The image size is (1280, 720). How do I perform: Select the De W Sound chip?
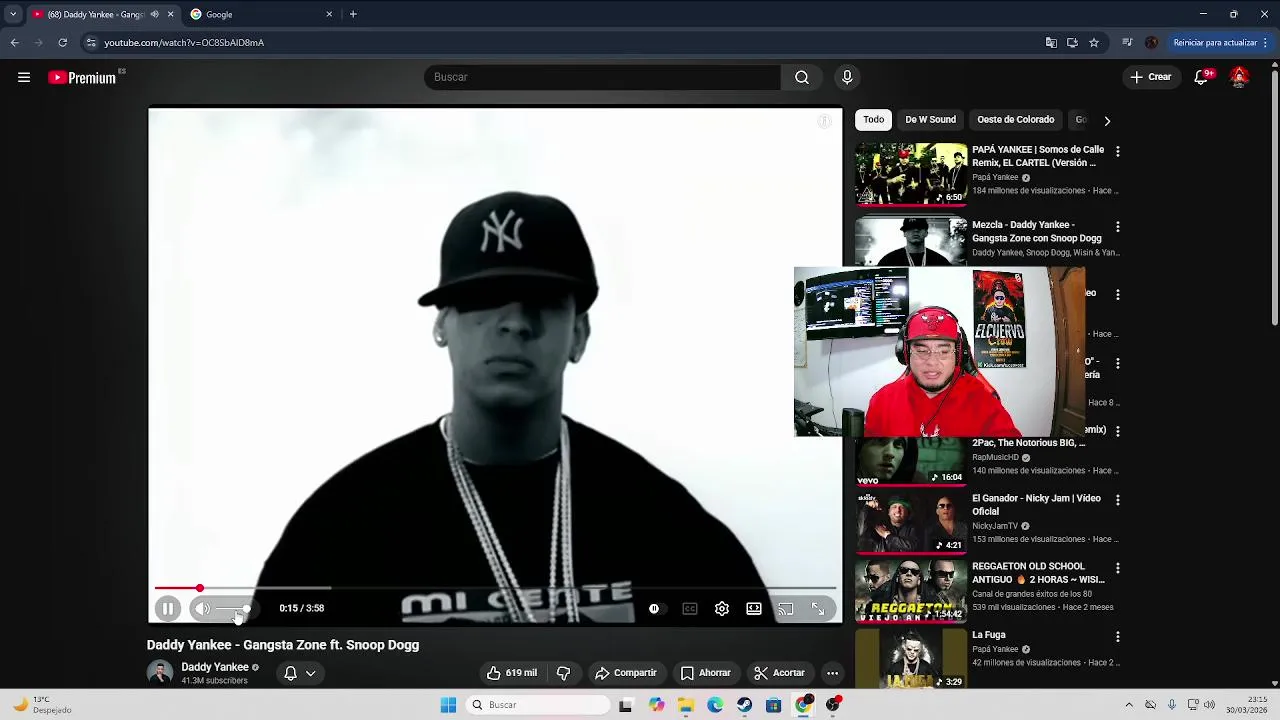930,120
